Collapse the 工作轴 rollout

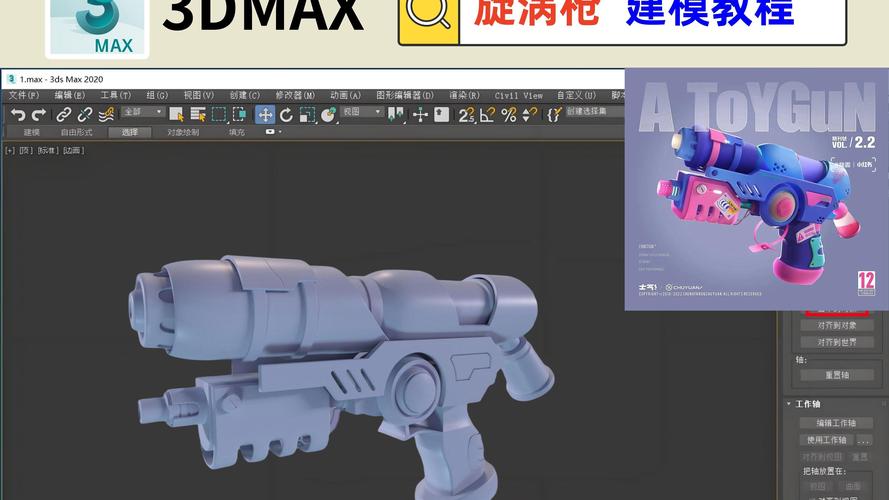[807, 404]
